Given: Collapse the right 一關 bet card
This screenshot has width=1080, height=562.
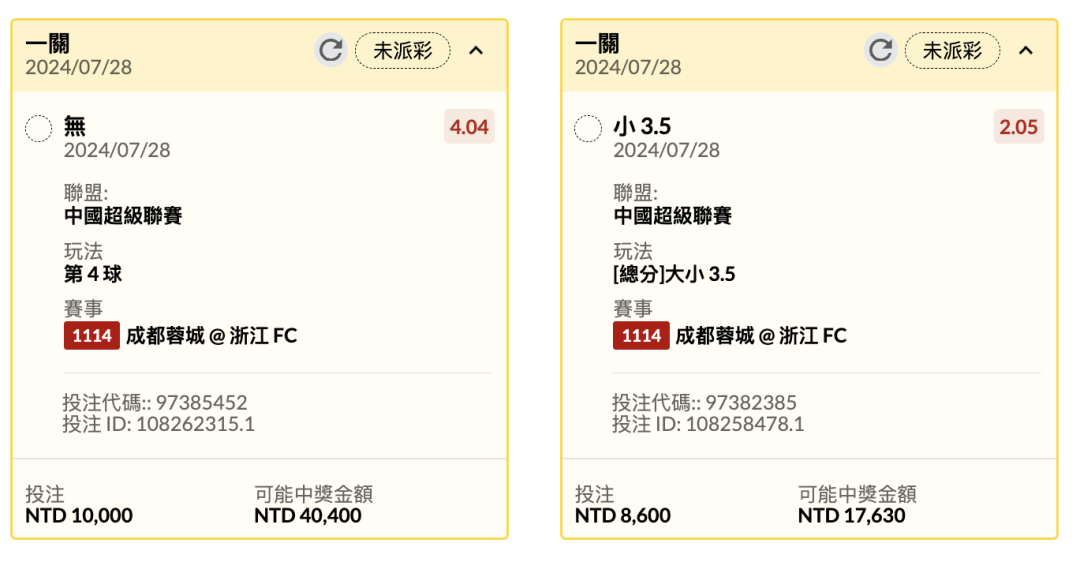Looking at the screenshot, I should click(x=1026, y=50).
